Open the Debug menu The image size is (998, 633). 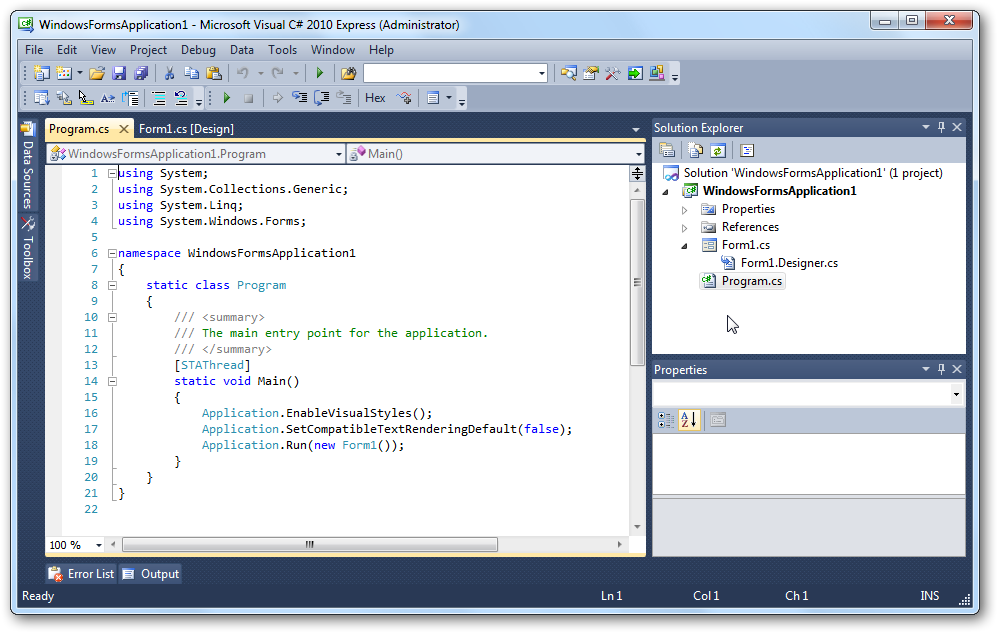click(x=198, y=49)
